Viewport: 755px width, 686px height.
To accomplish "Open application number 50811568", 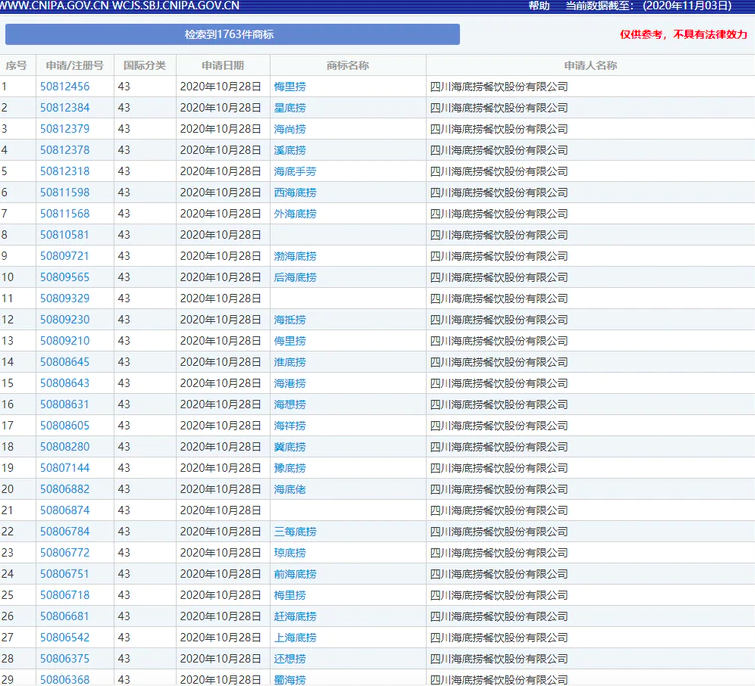I will click(65, 214).
